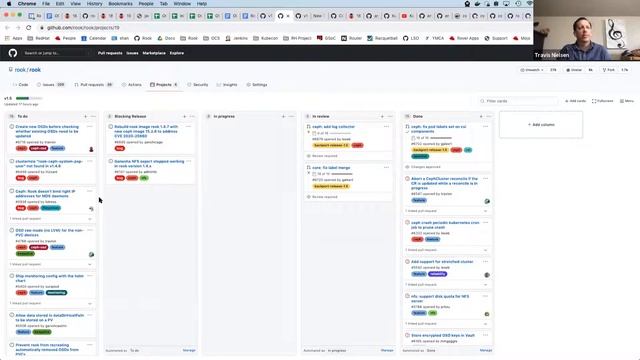Open the Settings repository tab
Viewport: 640px width, 360px height.
257,85
